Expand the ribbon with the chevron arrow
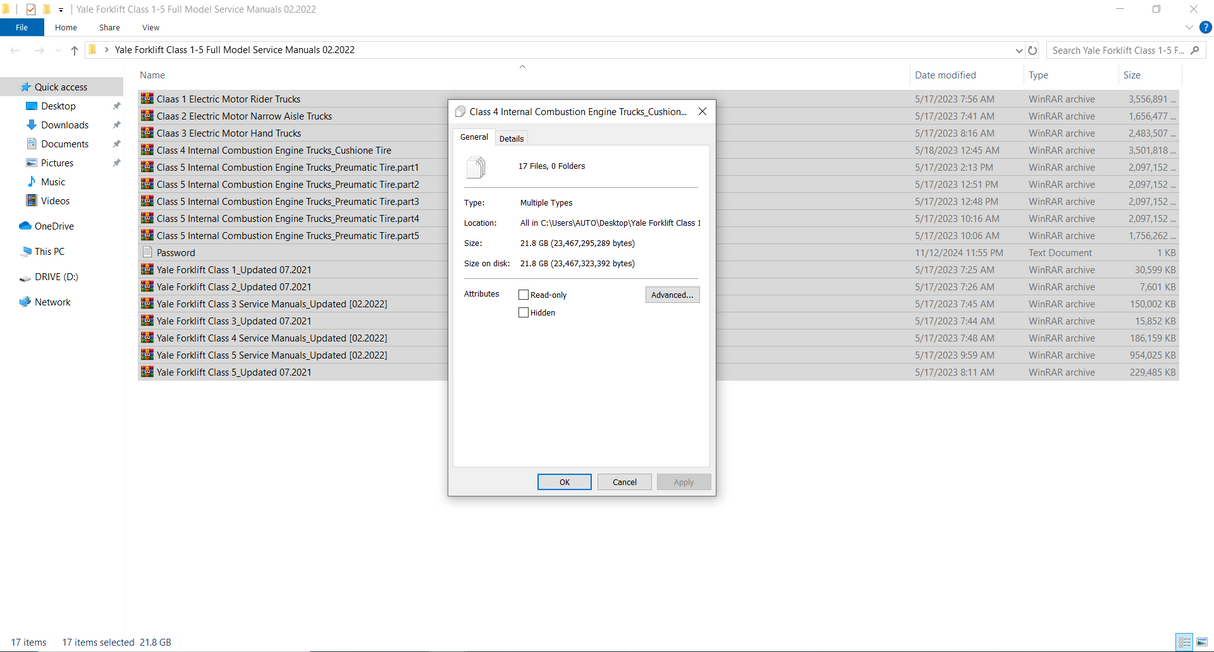The width and height of the screenshot is (1214, 652). tap(1190, 28)
